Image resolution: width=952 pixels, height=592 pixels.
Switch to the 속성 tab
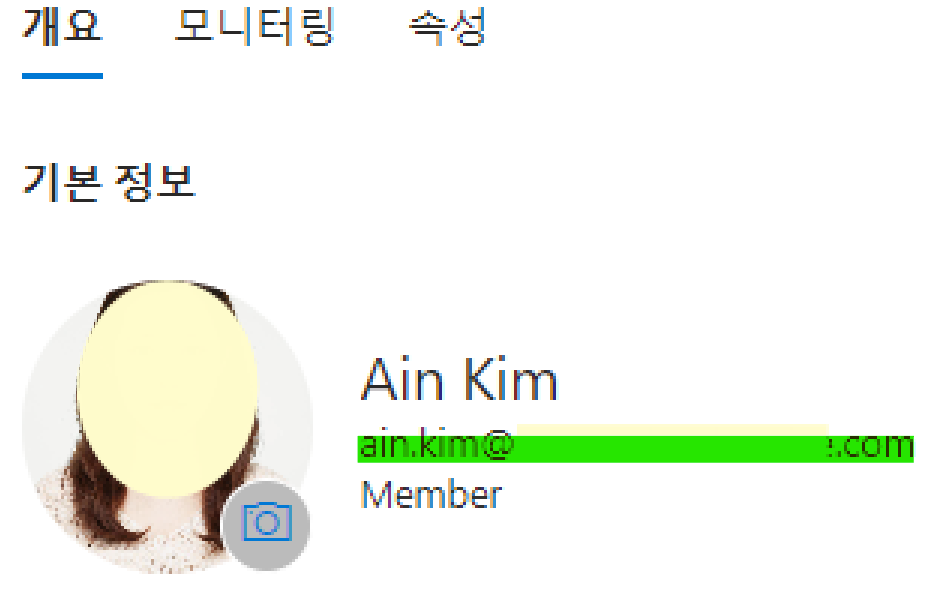[x=447, y=27]
